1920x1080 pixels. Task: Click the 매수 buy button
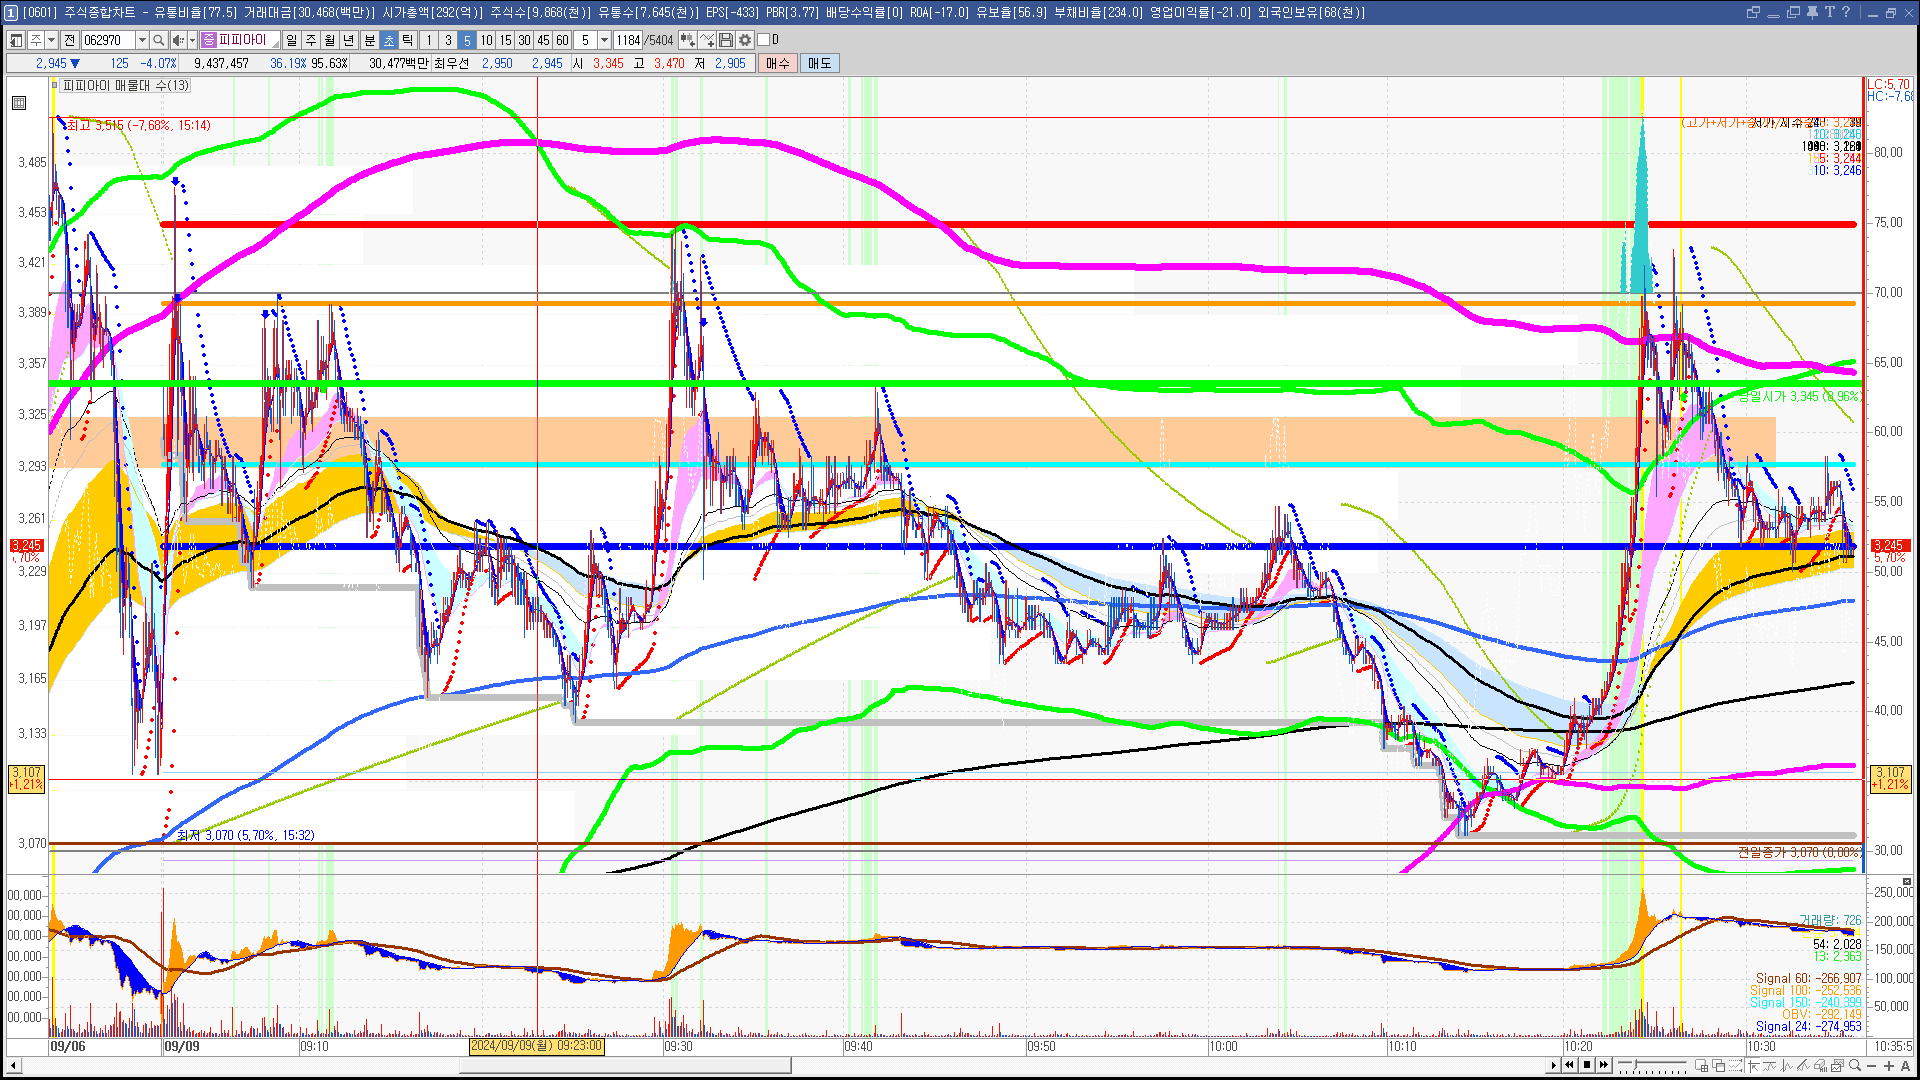pos(778,63)
